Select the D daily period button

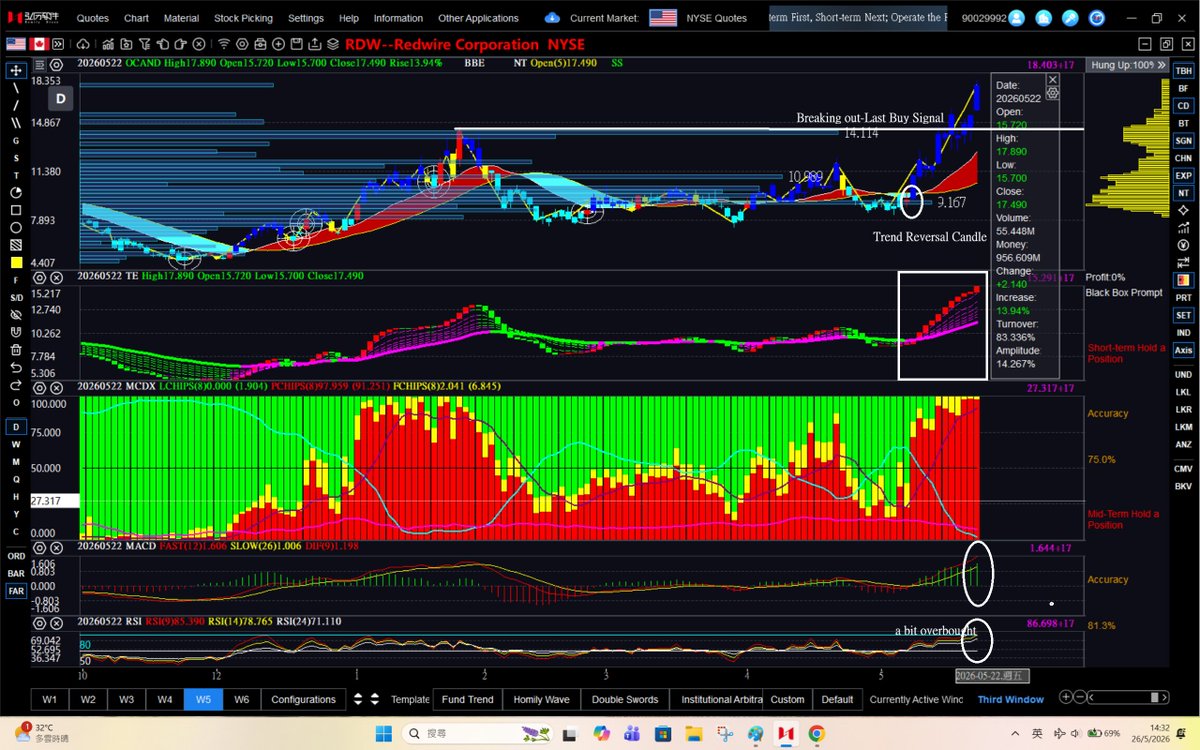click(16, 427)
